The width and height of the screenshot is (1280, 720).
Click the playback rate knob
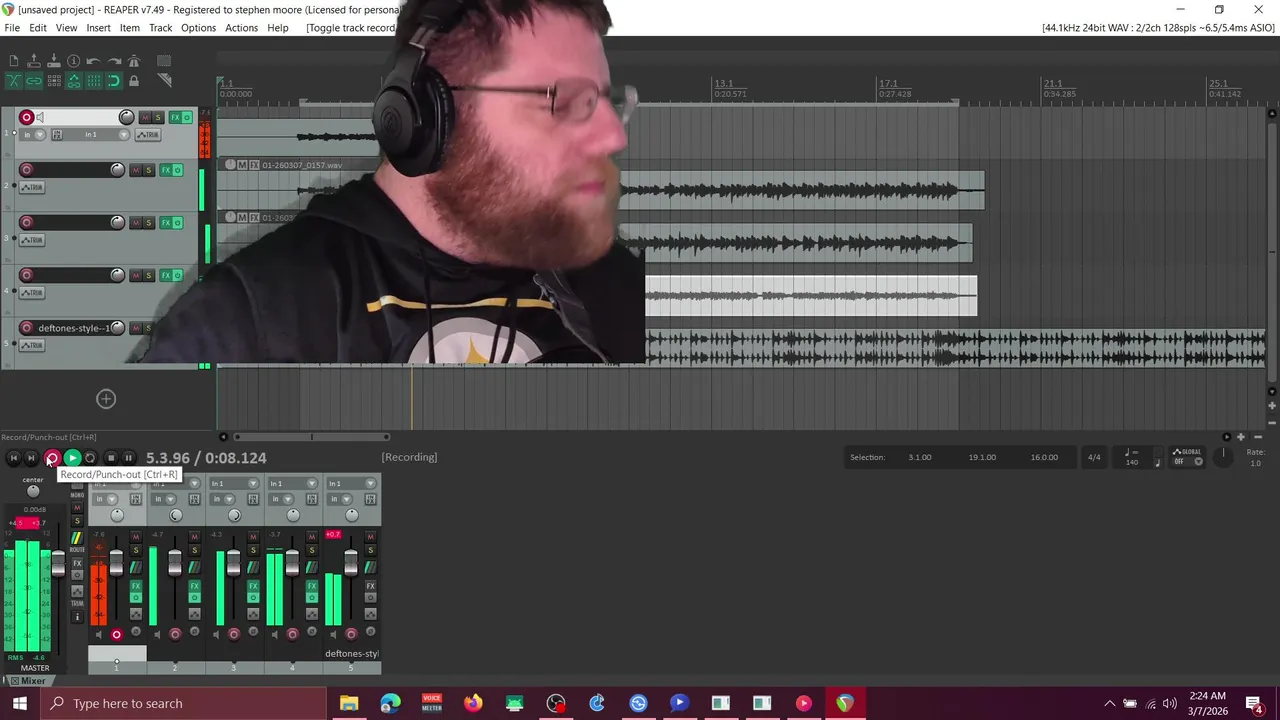(x=1222, y=456)
